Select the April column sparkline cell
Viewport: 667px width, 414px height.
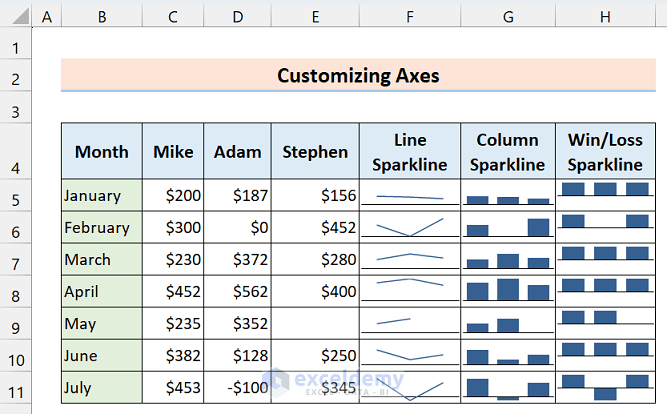pos(509,290)
